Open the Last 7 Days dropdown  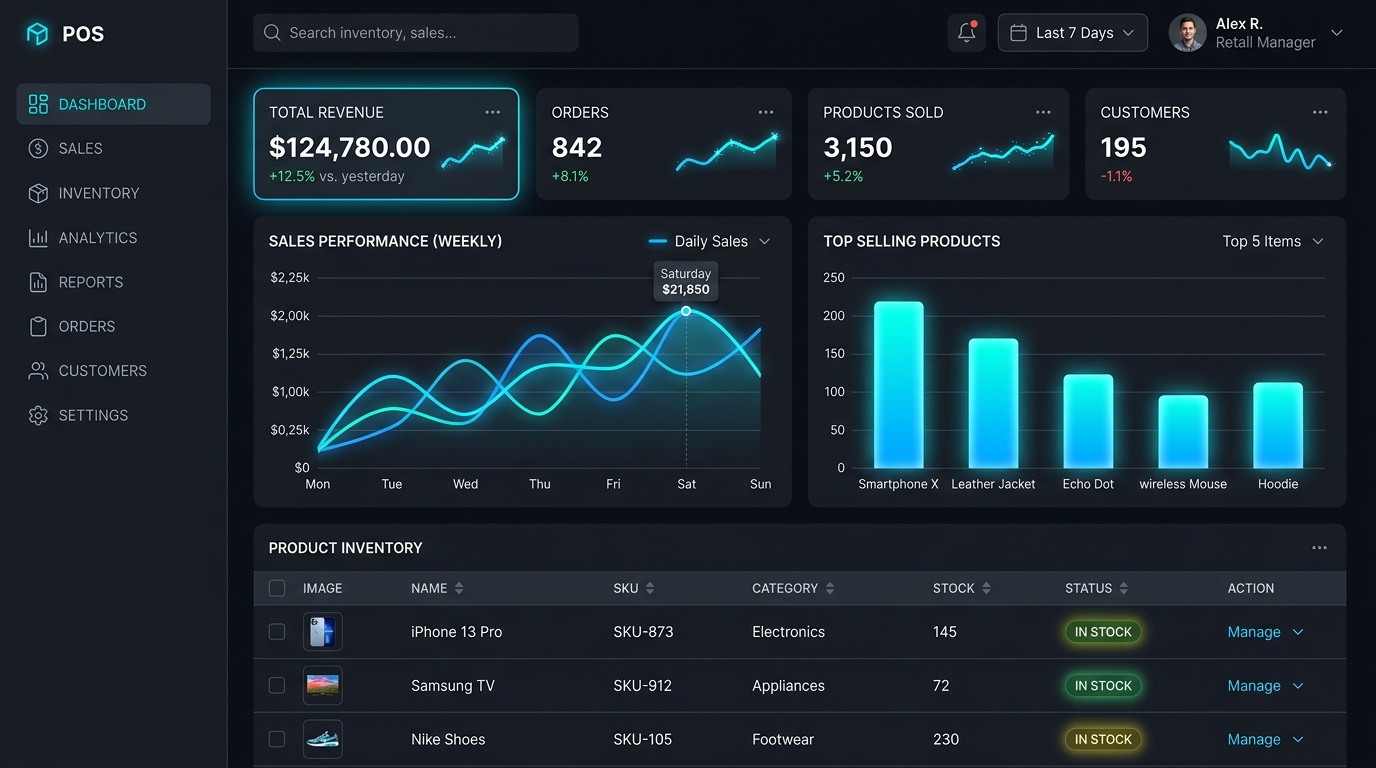(1072, 33)
